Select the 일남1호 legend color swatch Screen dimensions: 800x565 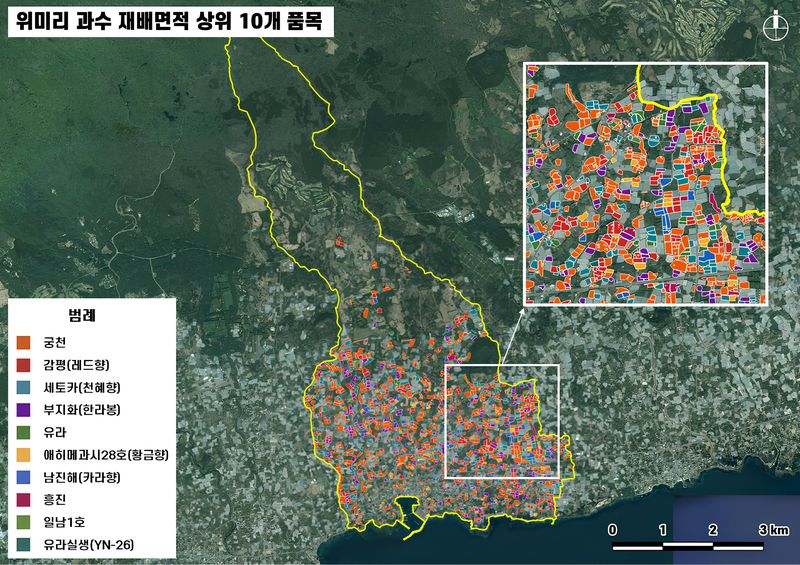click(x=21, y=522)
